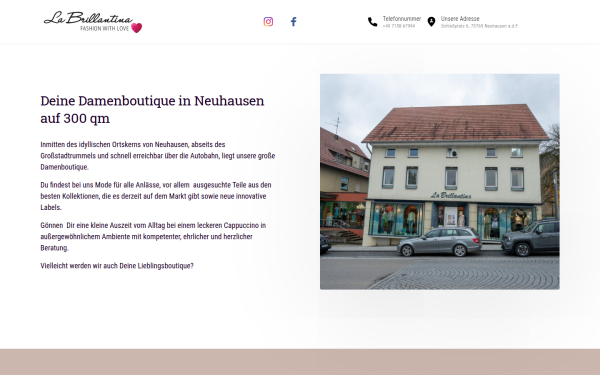The height and width of the screenshot is (375, 600).
Task: Open the Facebook page icon
Action: 293,21
